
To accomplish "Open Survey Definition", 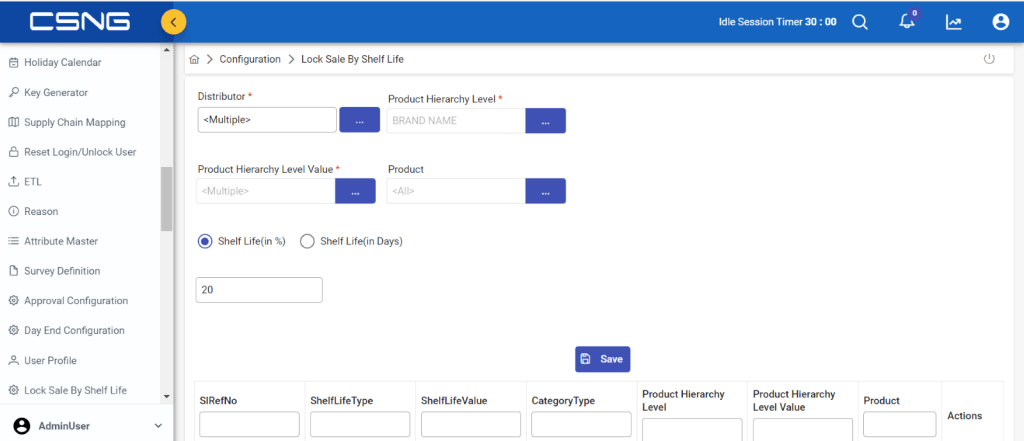I will pos(62,271).
